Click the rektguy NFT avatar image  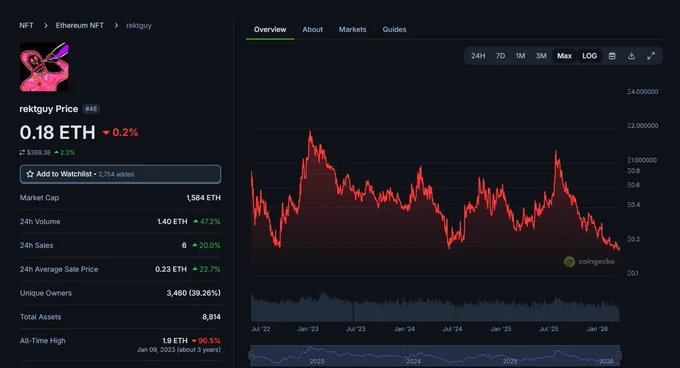pos(44,67)
